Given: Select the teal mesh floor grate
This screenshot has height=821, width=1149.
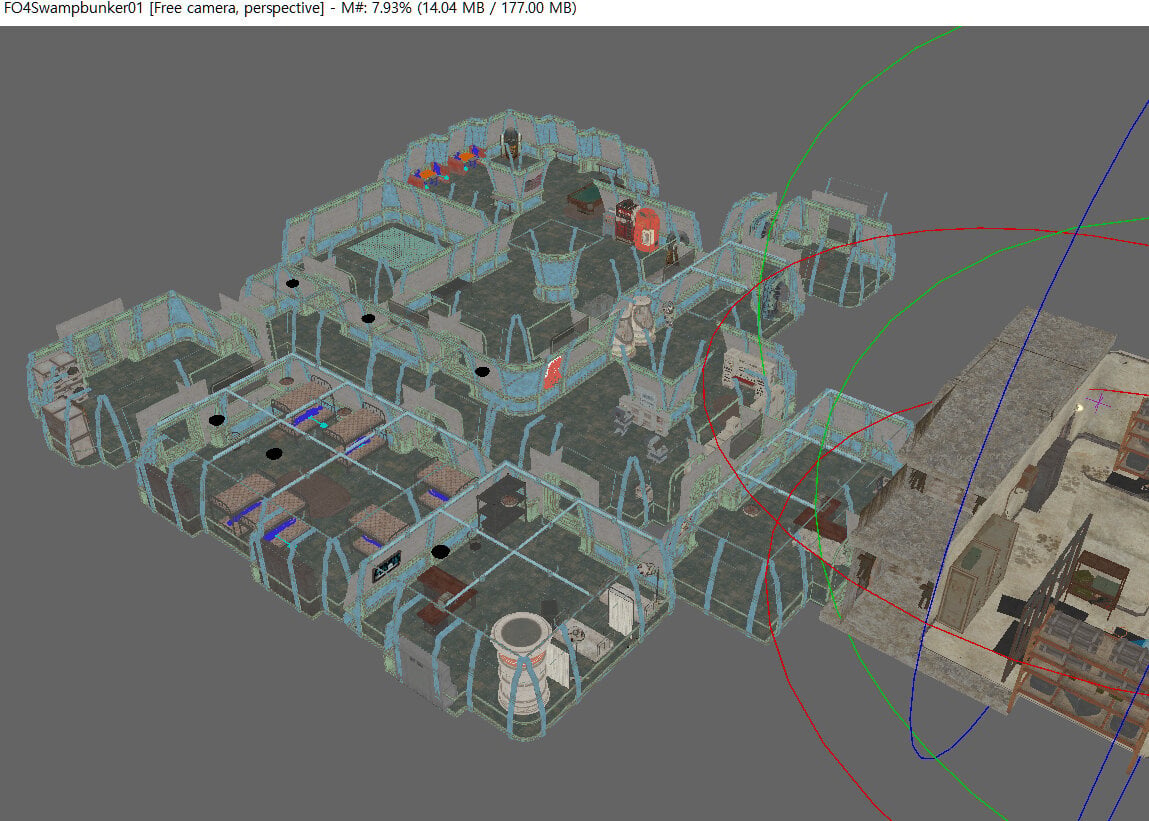Looking at the screenshot, I should pyautogui.click(x=396, y=246).
